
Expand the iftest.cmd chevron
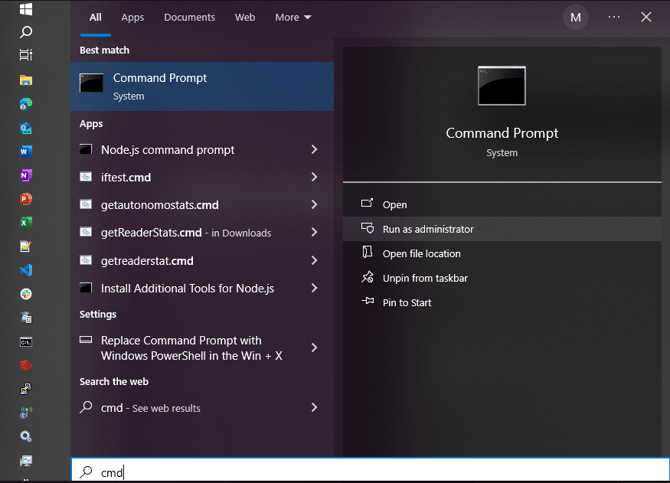point(314,177)
